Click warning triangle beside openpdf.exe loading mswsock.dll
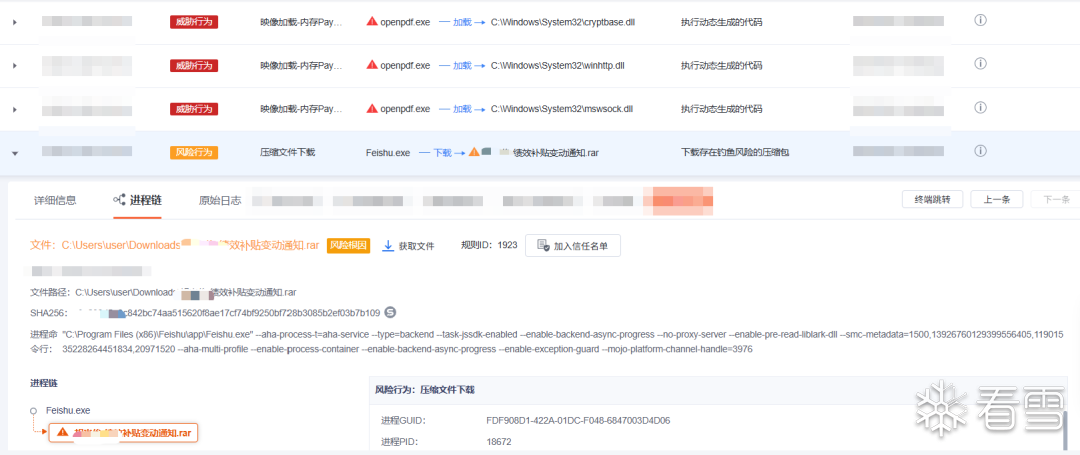The width and height of the screenshot is (1080, 455). click(x=372, y=108)
